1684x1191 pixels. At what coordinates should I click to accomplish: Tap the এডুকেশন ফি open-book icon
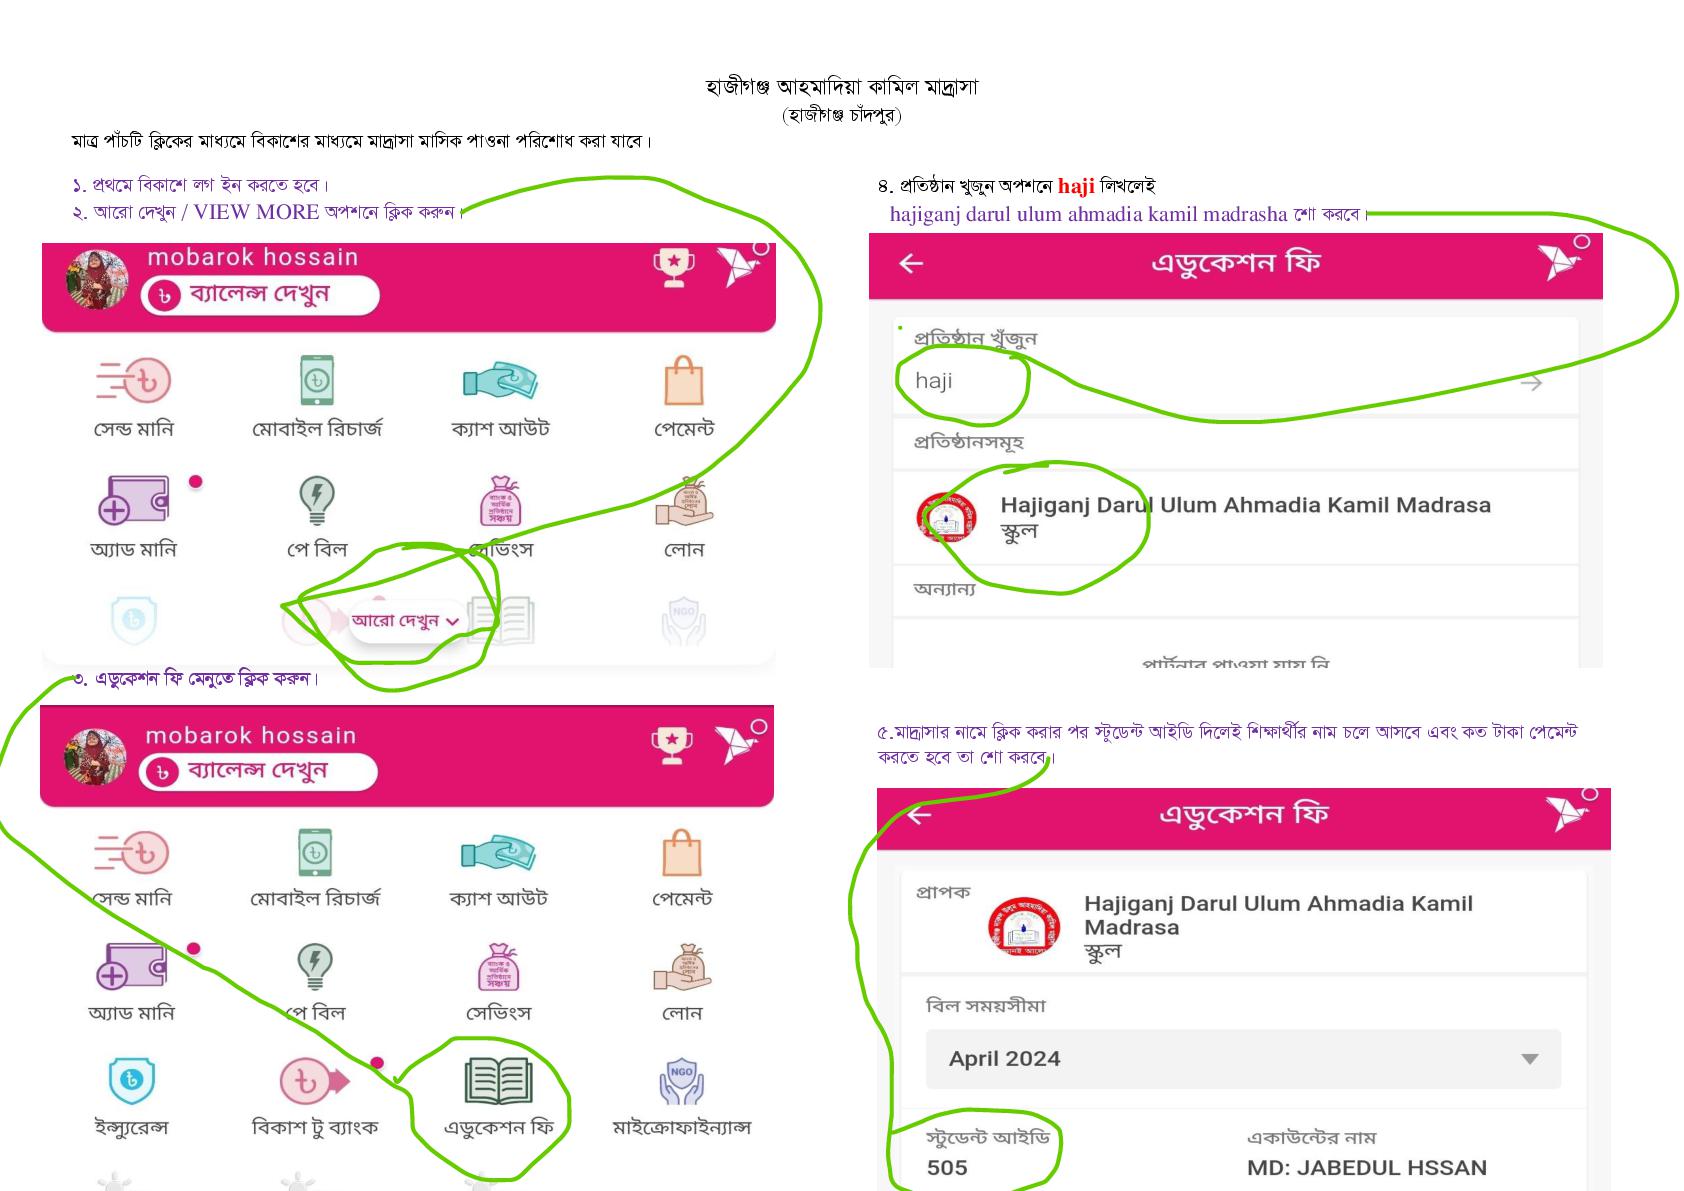coord(498,1081)
